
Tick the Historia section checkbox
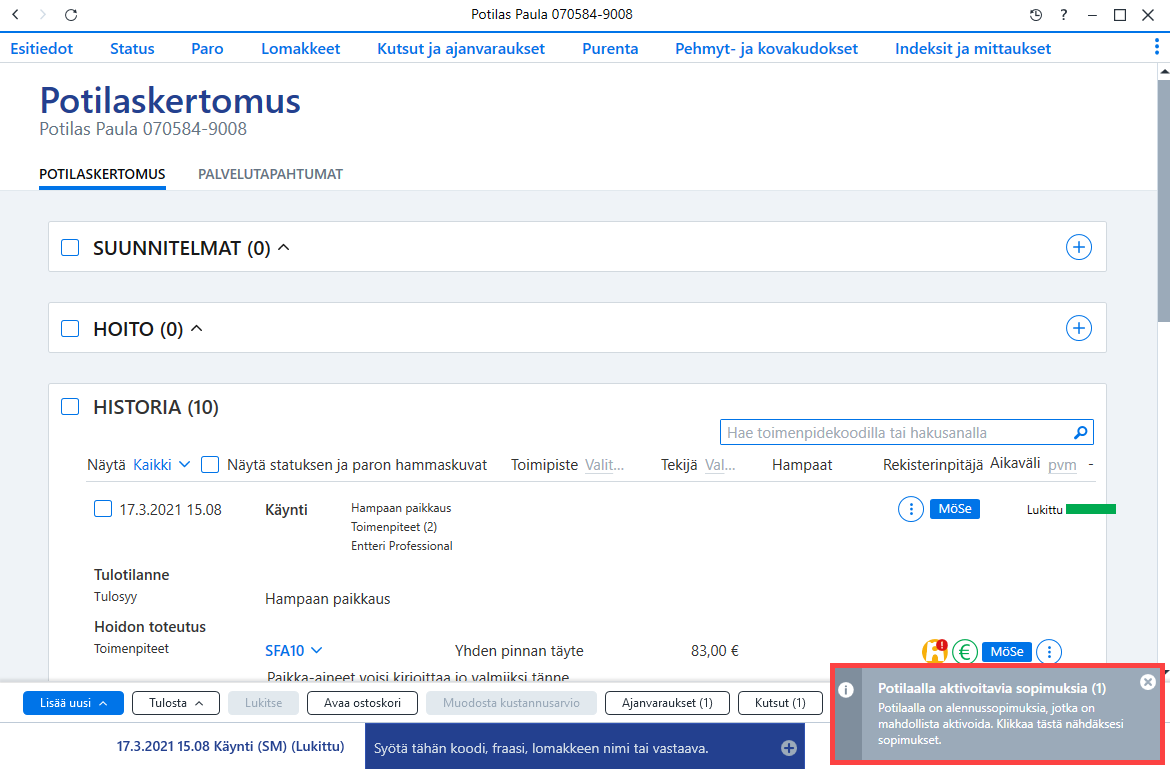pos(70,407)
